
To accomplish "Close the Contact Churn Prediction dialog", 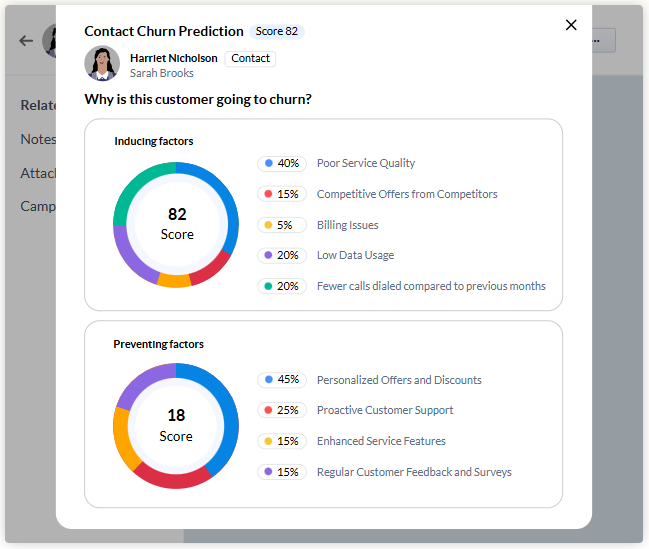I will pyautogui.click(x=571, y=25).
